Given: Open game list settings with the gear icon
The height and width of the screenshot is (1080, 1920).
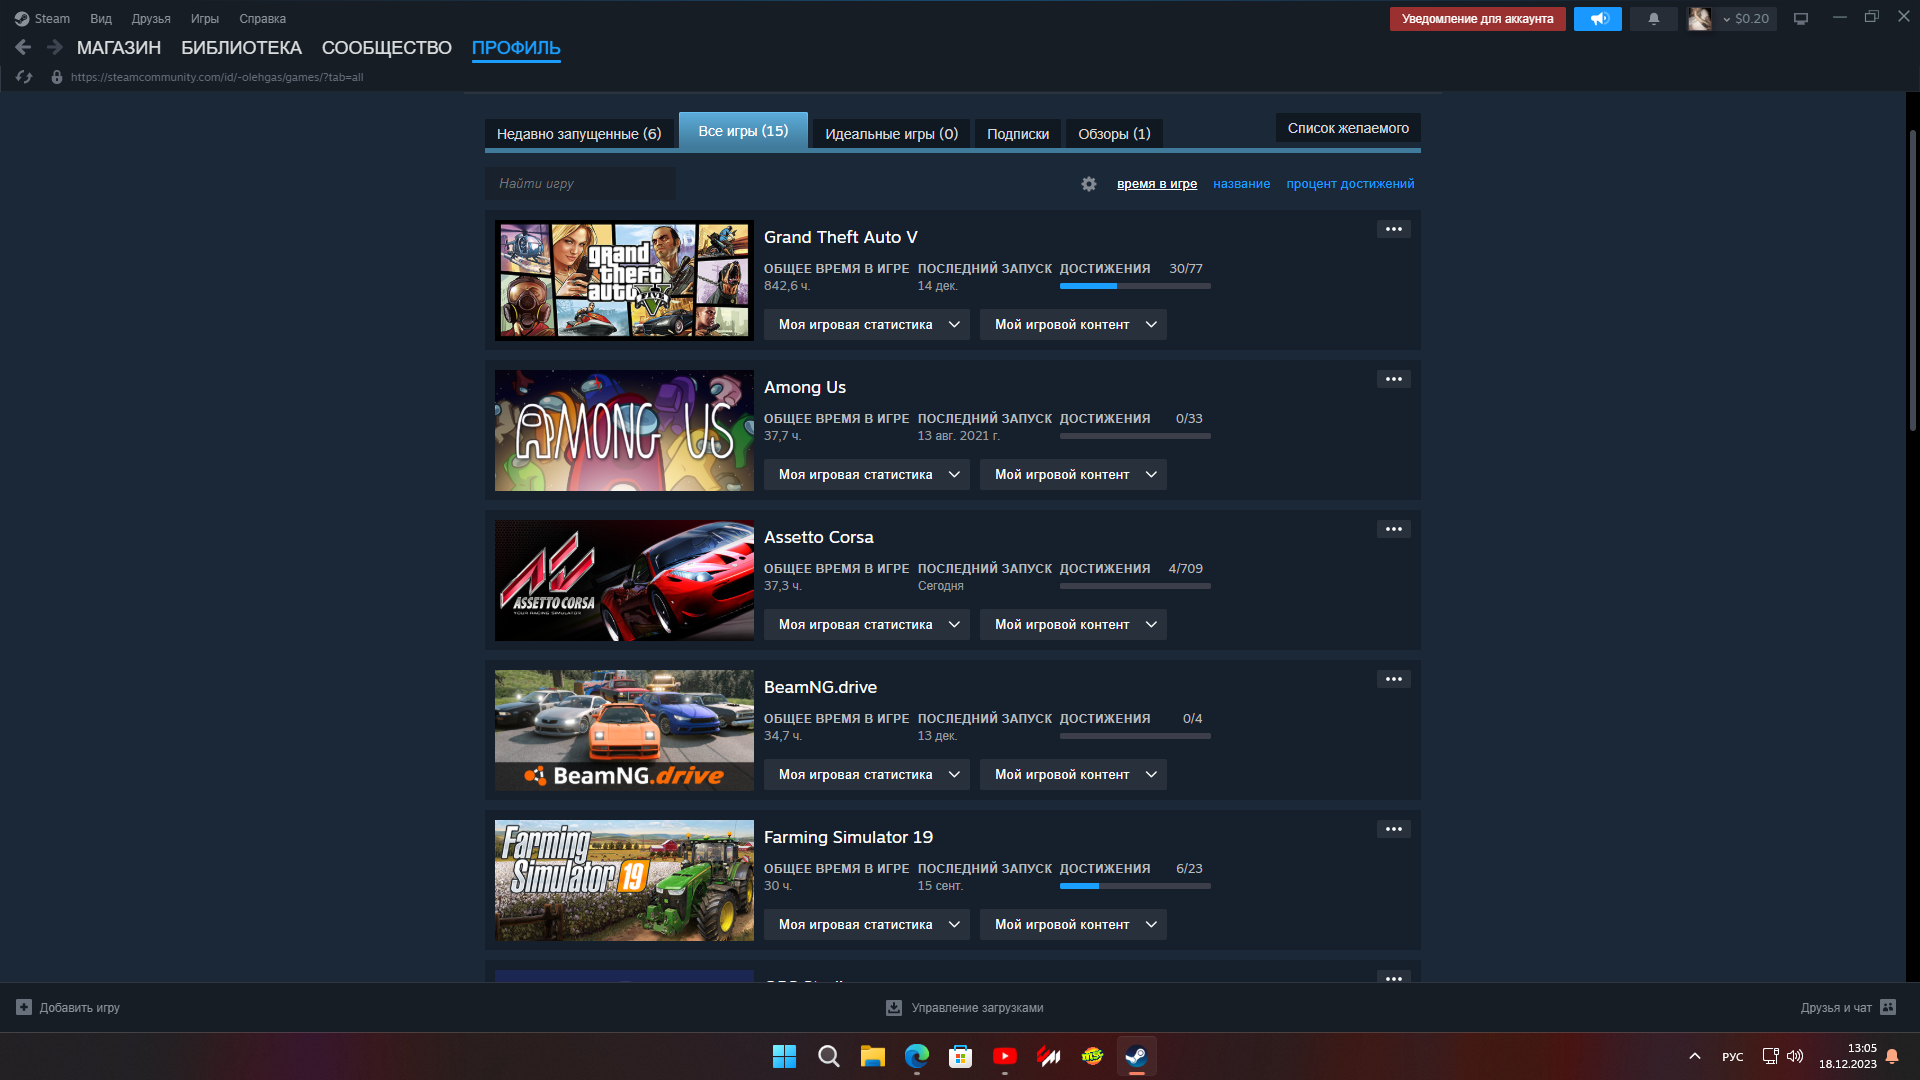Looking at the screenshot, I should coord(1089,184).
